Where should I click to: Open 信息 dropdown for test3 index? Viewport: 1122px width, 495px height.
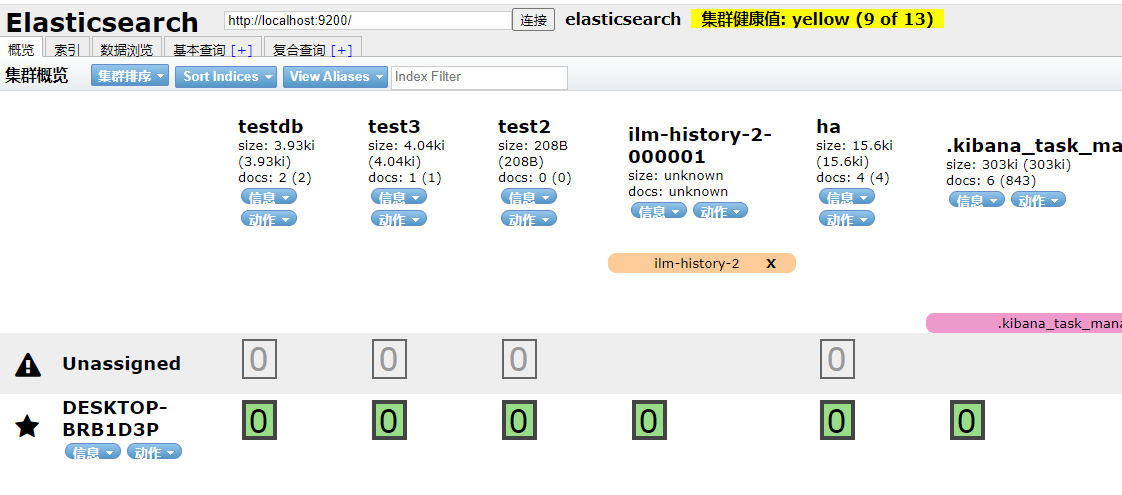click(x=399, y=197)
